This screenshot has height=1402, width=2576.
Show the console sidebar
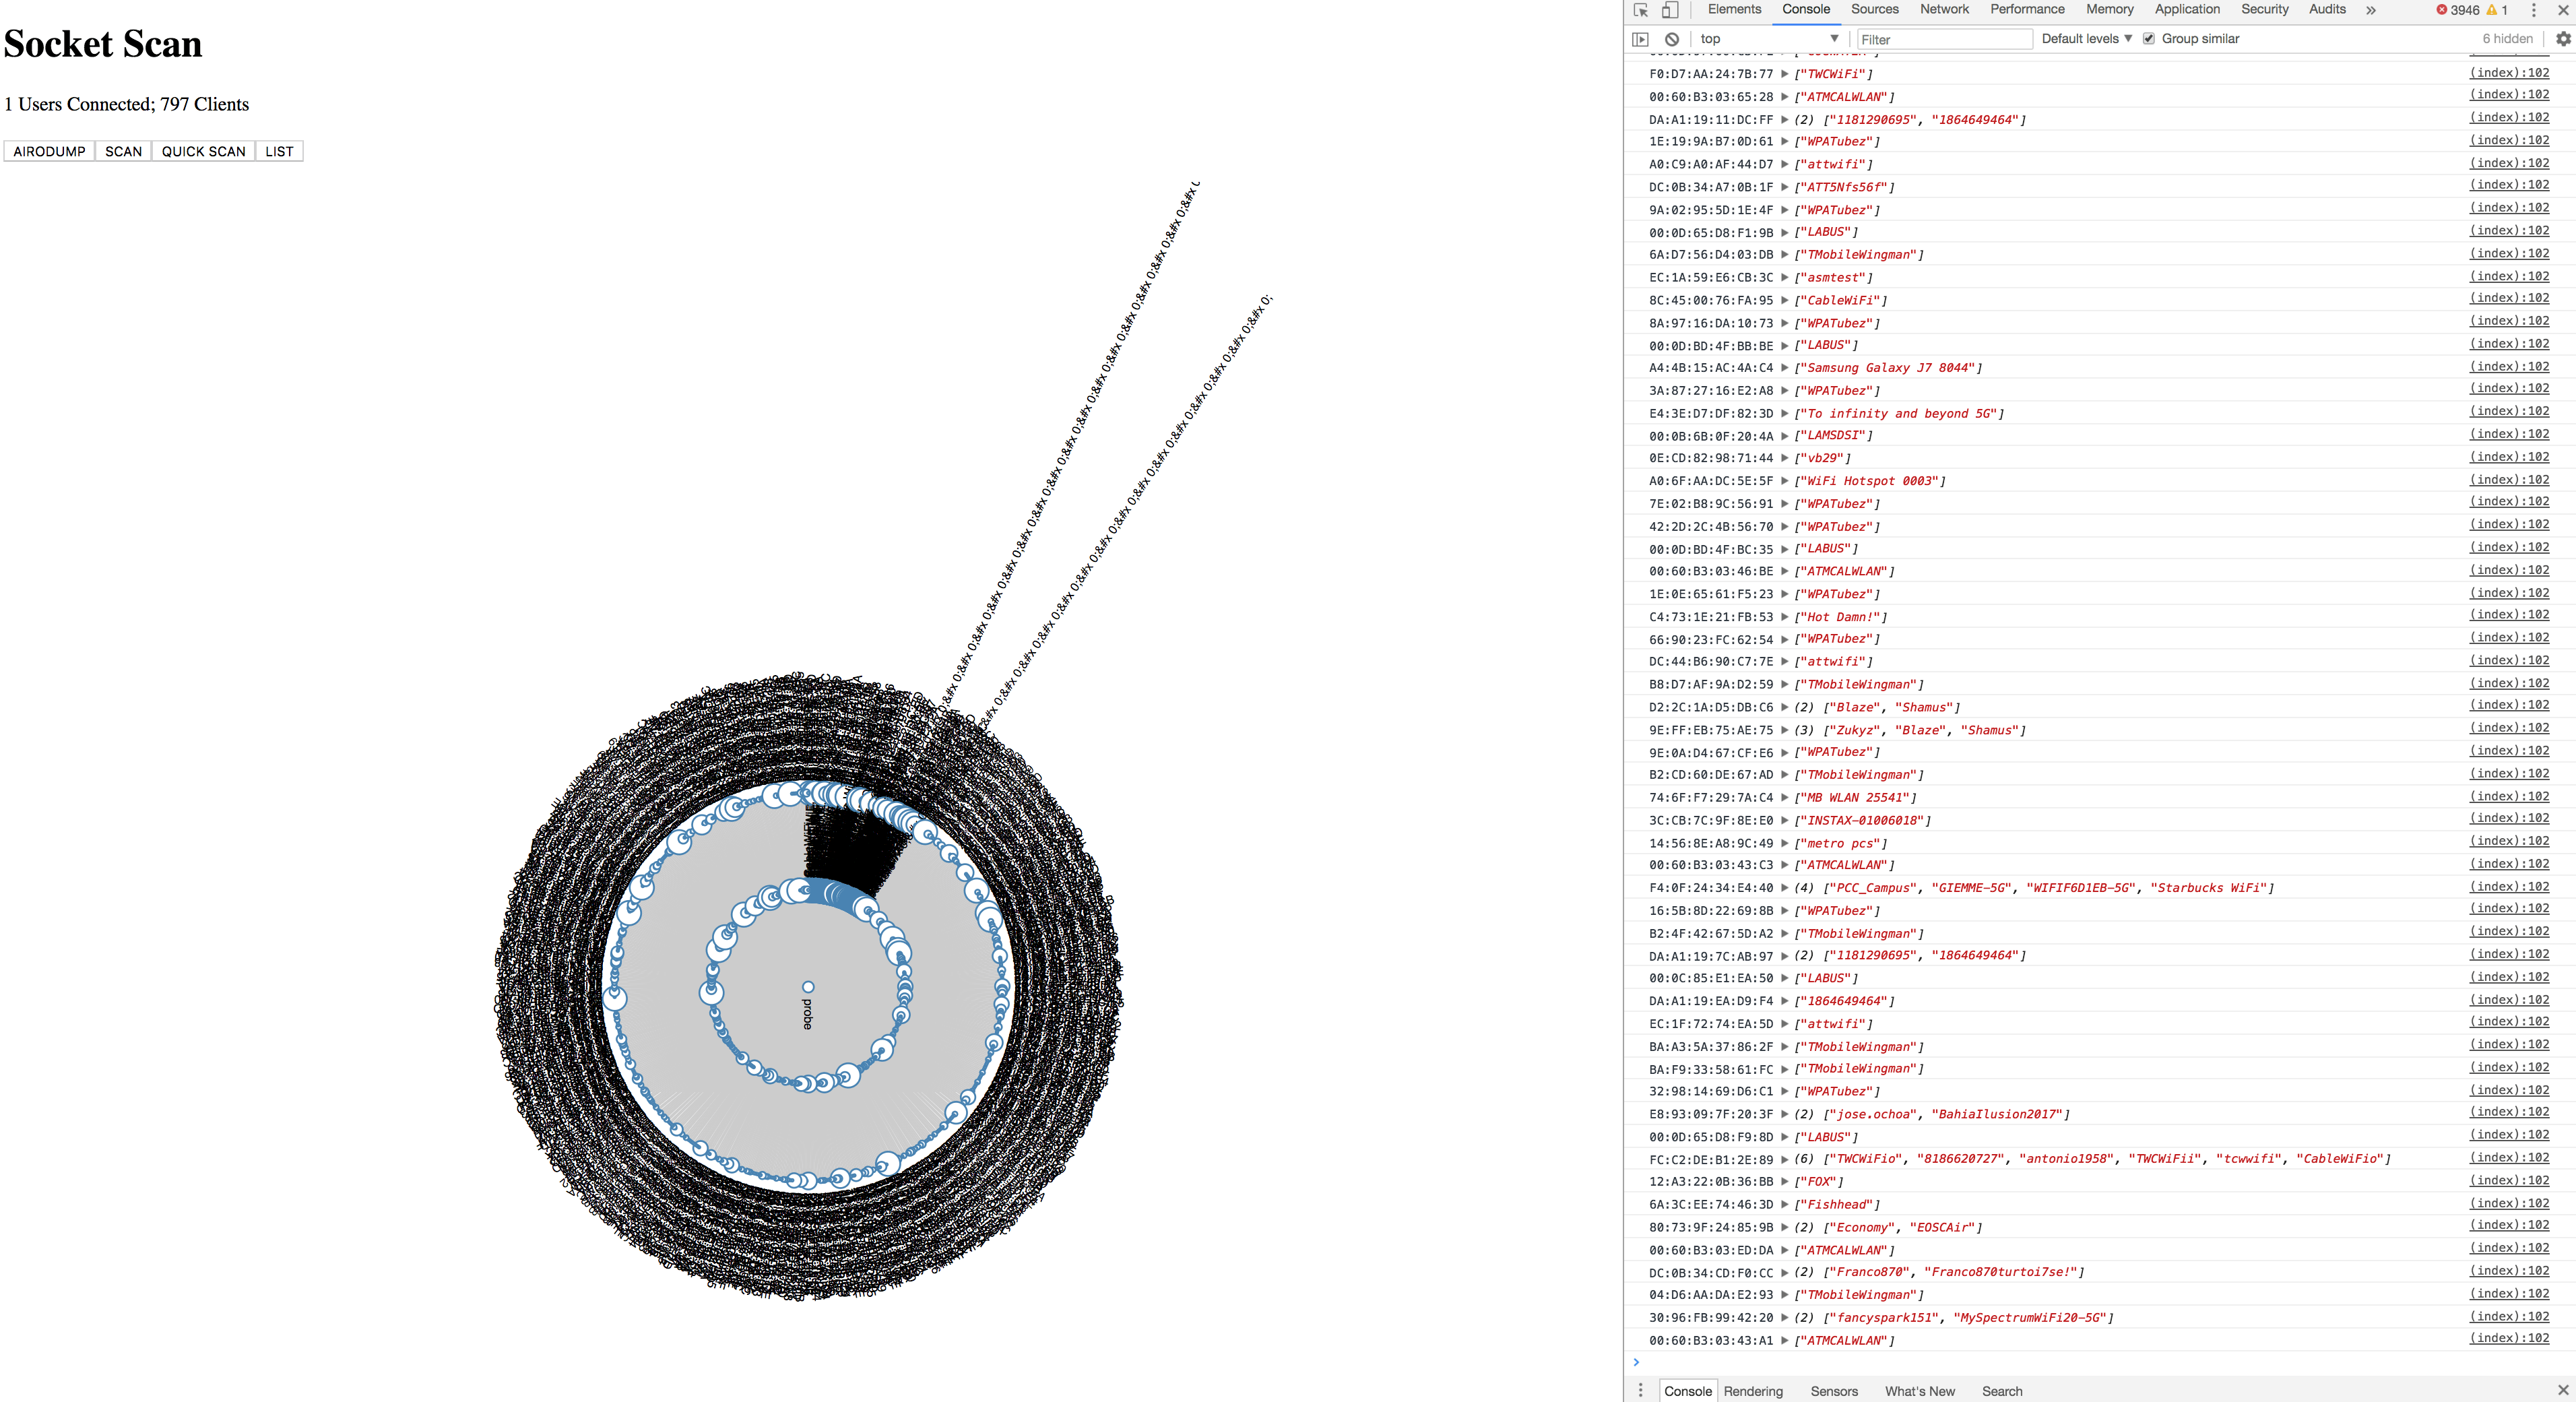(1641, 38)
